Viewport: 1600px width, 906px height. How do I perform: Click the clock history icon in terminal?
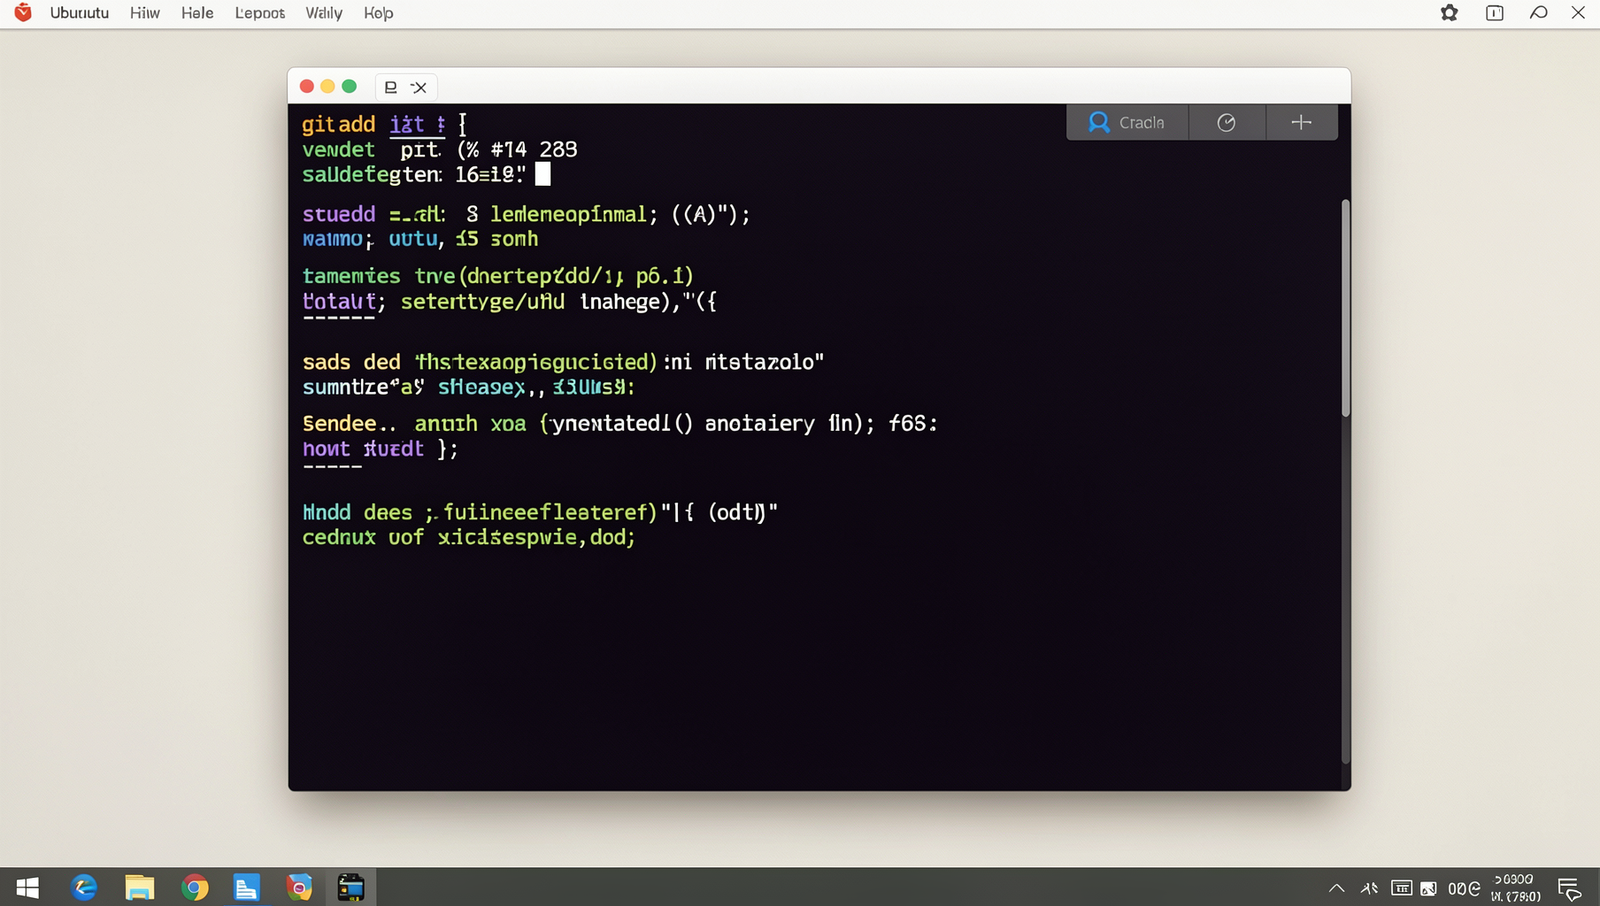[1226, 122]
